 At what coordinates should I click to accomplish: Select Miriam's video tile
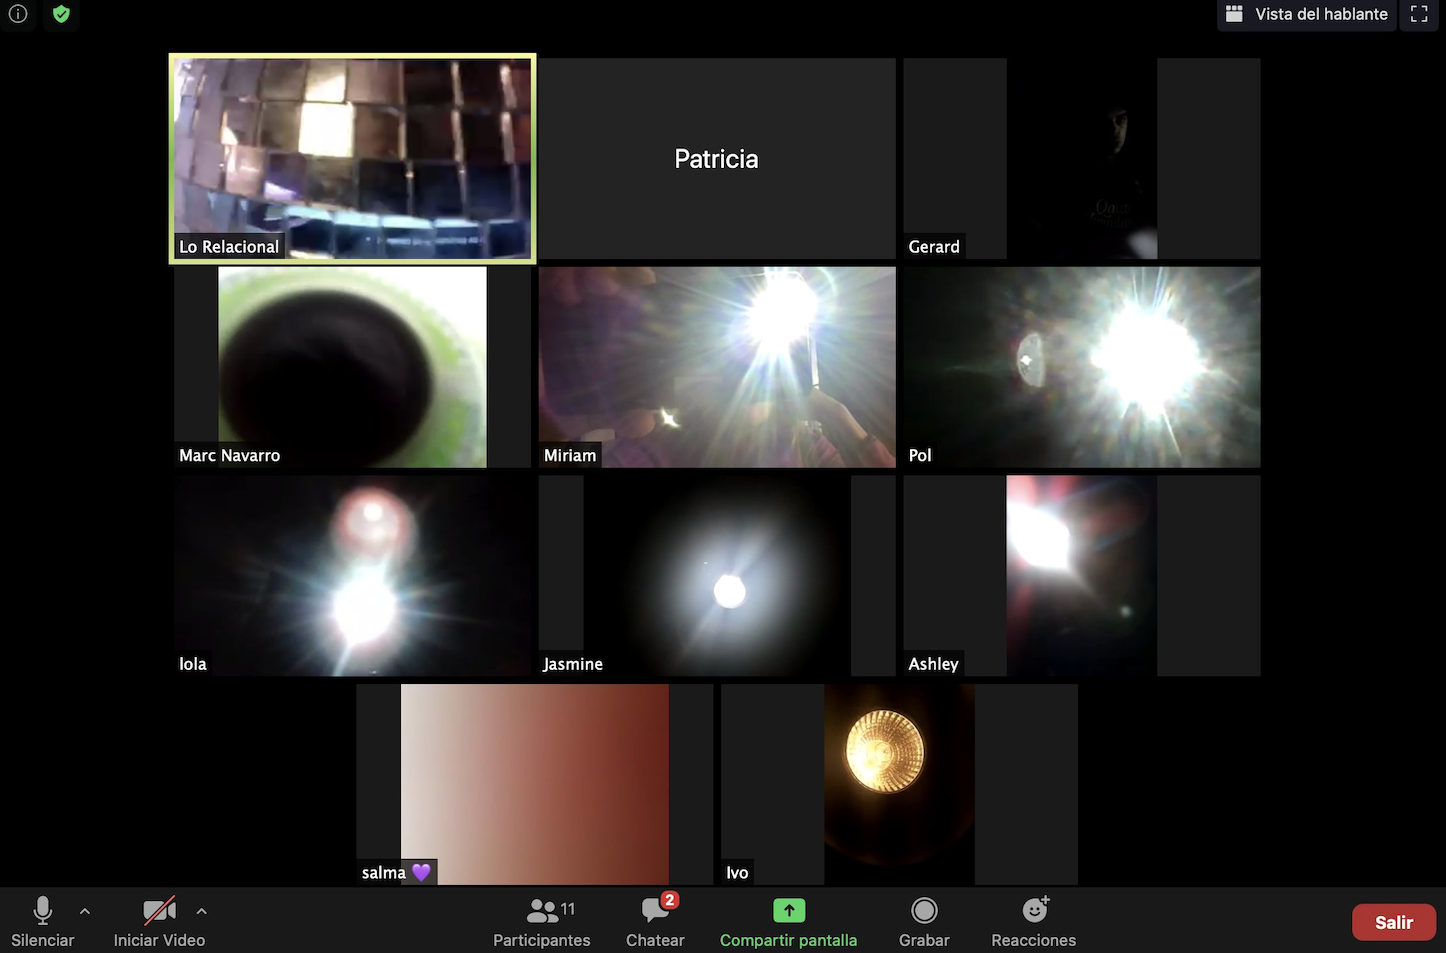(716, 366)
